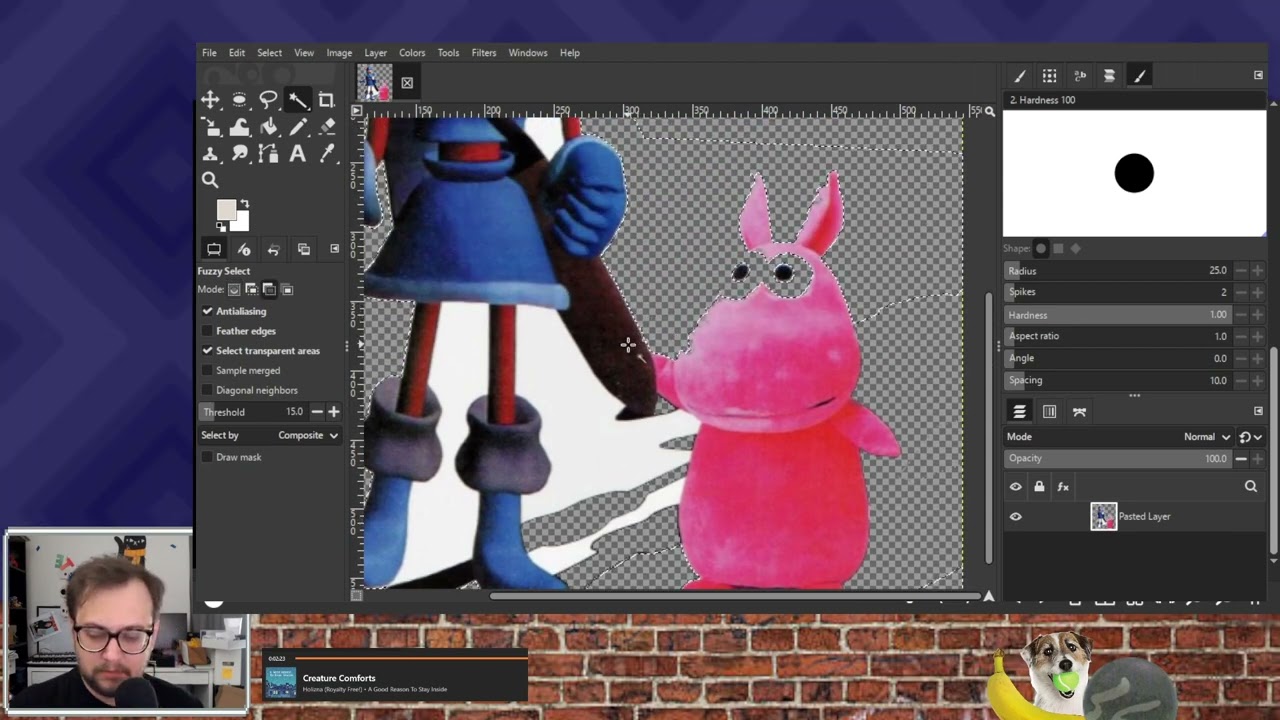Hide the Pasted Layer via eye icon
The height and width of the screenshot is (720, 1280).
[1016, 517]
